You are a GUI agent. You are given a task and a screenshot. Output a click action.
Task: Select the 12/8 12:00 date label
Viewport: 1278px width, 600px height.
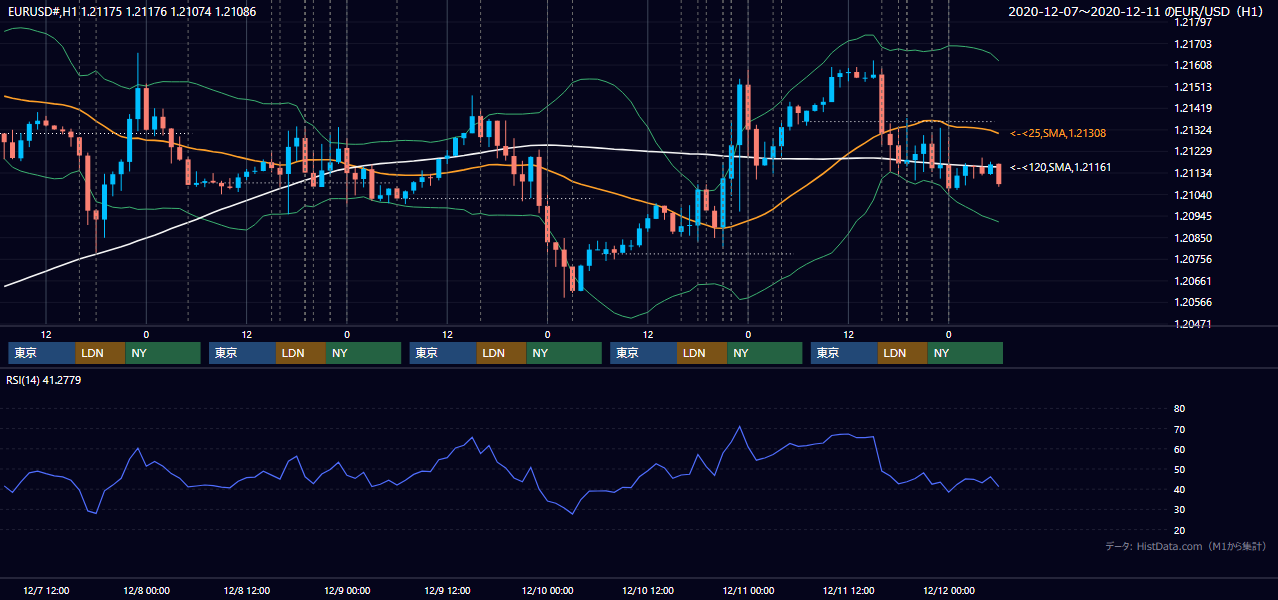click(247, 591)
